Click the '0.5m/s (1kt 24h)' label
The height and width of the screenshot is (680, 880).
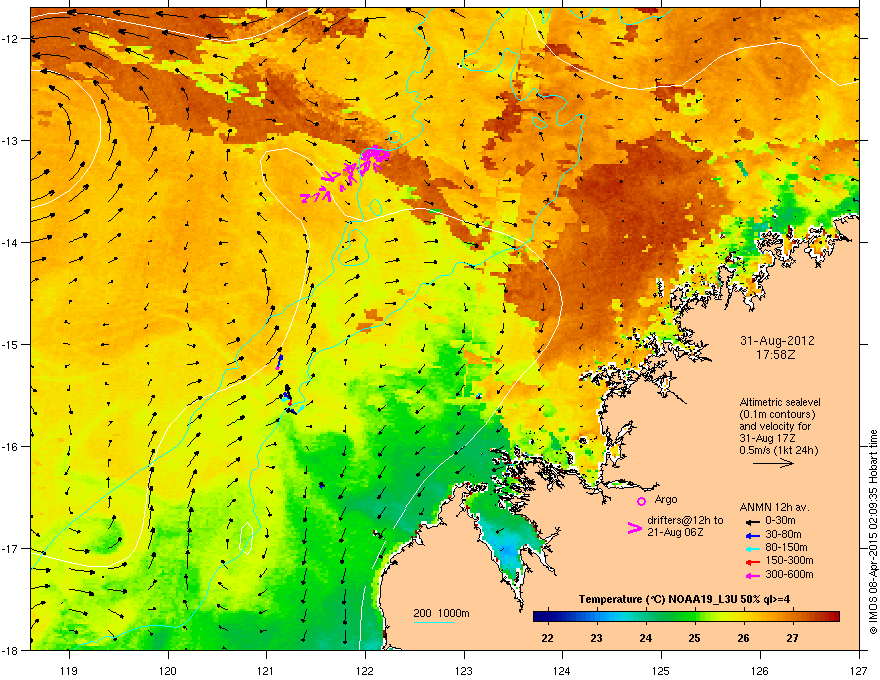[x=778, y=450]
